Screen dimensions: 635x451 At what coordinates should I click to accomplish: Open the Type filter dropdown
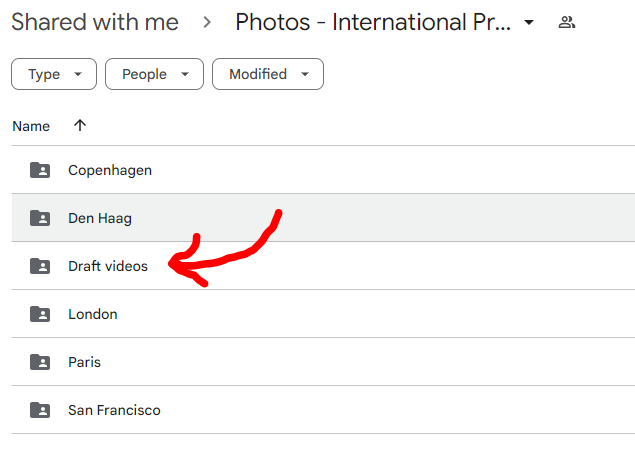[54, 74]
